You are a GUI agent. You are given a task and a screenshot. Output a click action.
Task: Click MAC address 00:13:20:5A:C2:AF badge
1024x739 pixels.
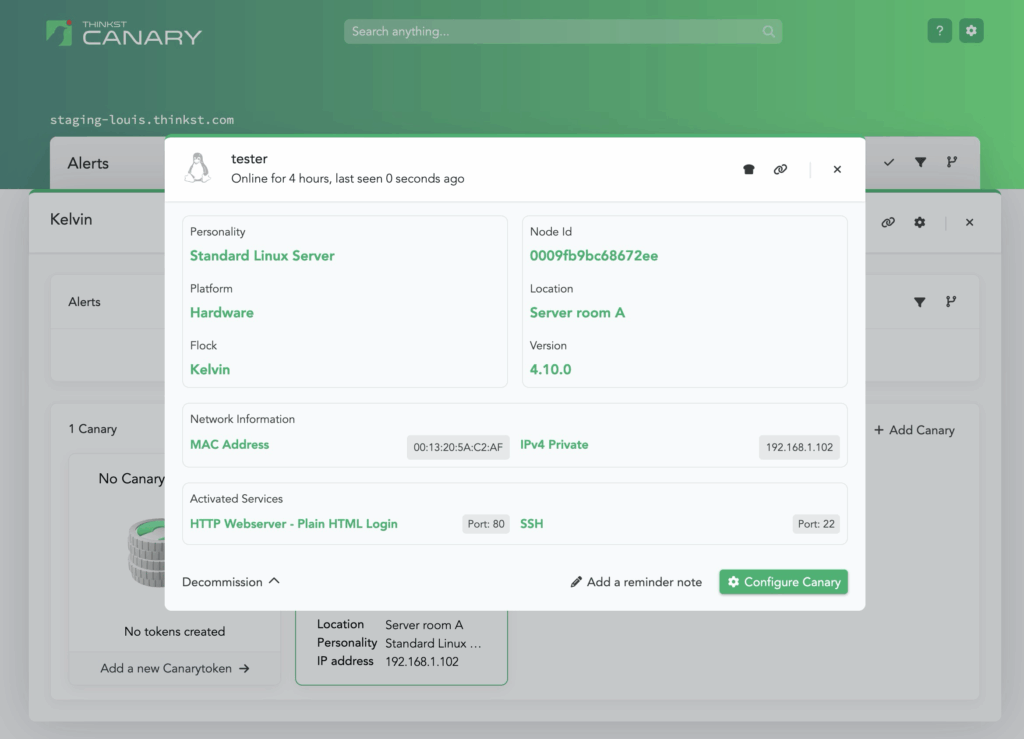tap(458, 447)
